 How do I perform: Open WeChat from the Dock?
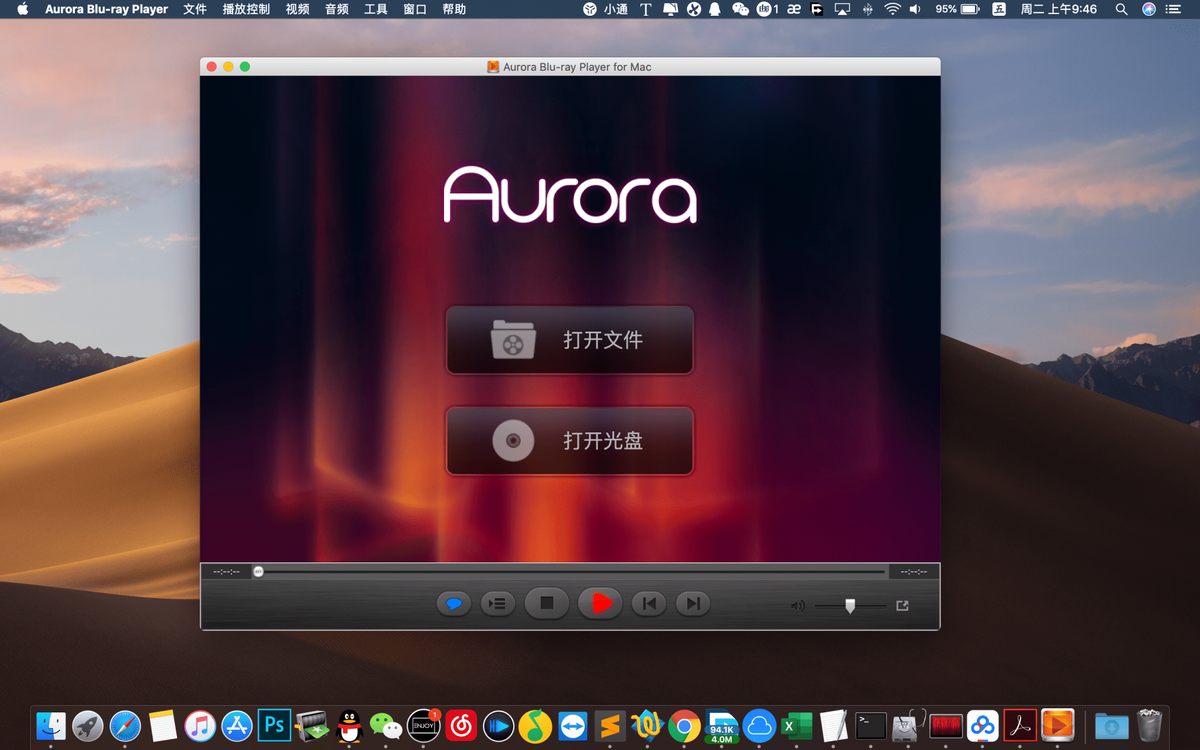(386, 724)
